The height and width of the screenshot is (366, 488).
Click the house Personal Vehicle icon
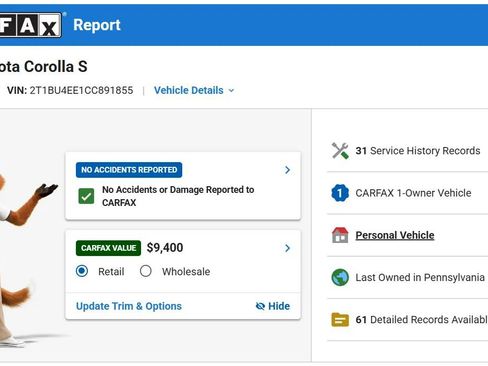pyautogui.click(x=340, y=235)
